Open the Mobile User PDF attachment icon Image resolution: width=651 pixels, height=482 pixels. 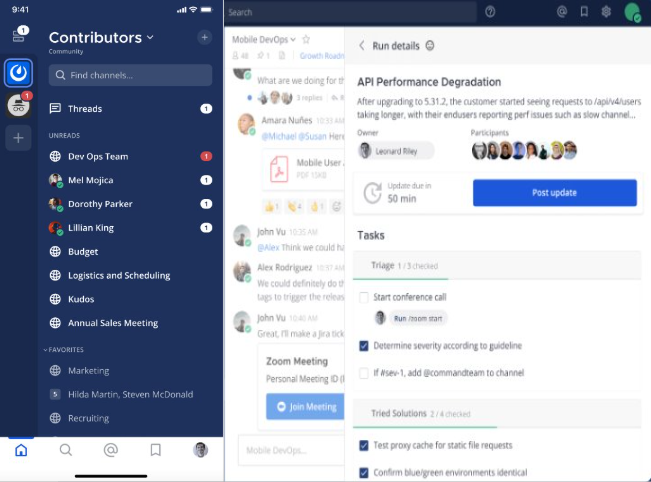[x=279, y=169]
